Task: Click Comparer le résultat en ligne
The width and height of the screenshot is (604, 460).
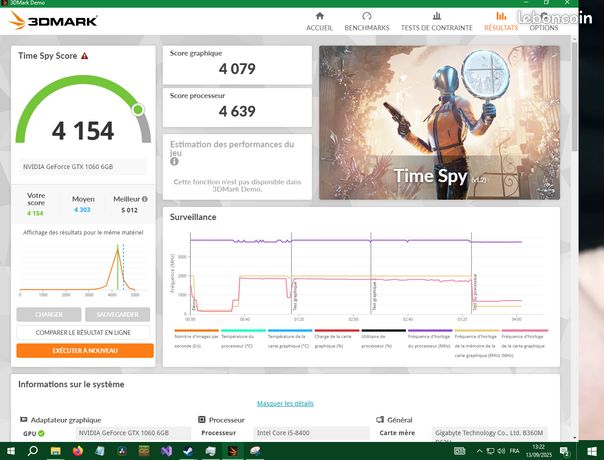Action: (x=83, y=332)
